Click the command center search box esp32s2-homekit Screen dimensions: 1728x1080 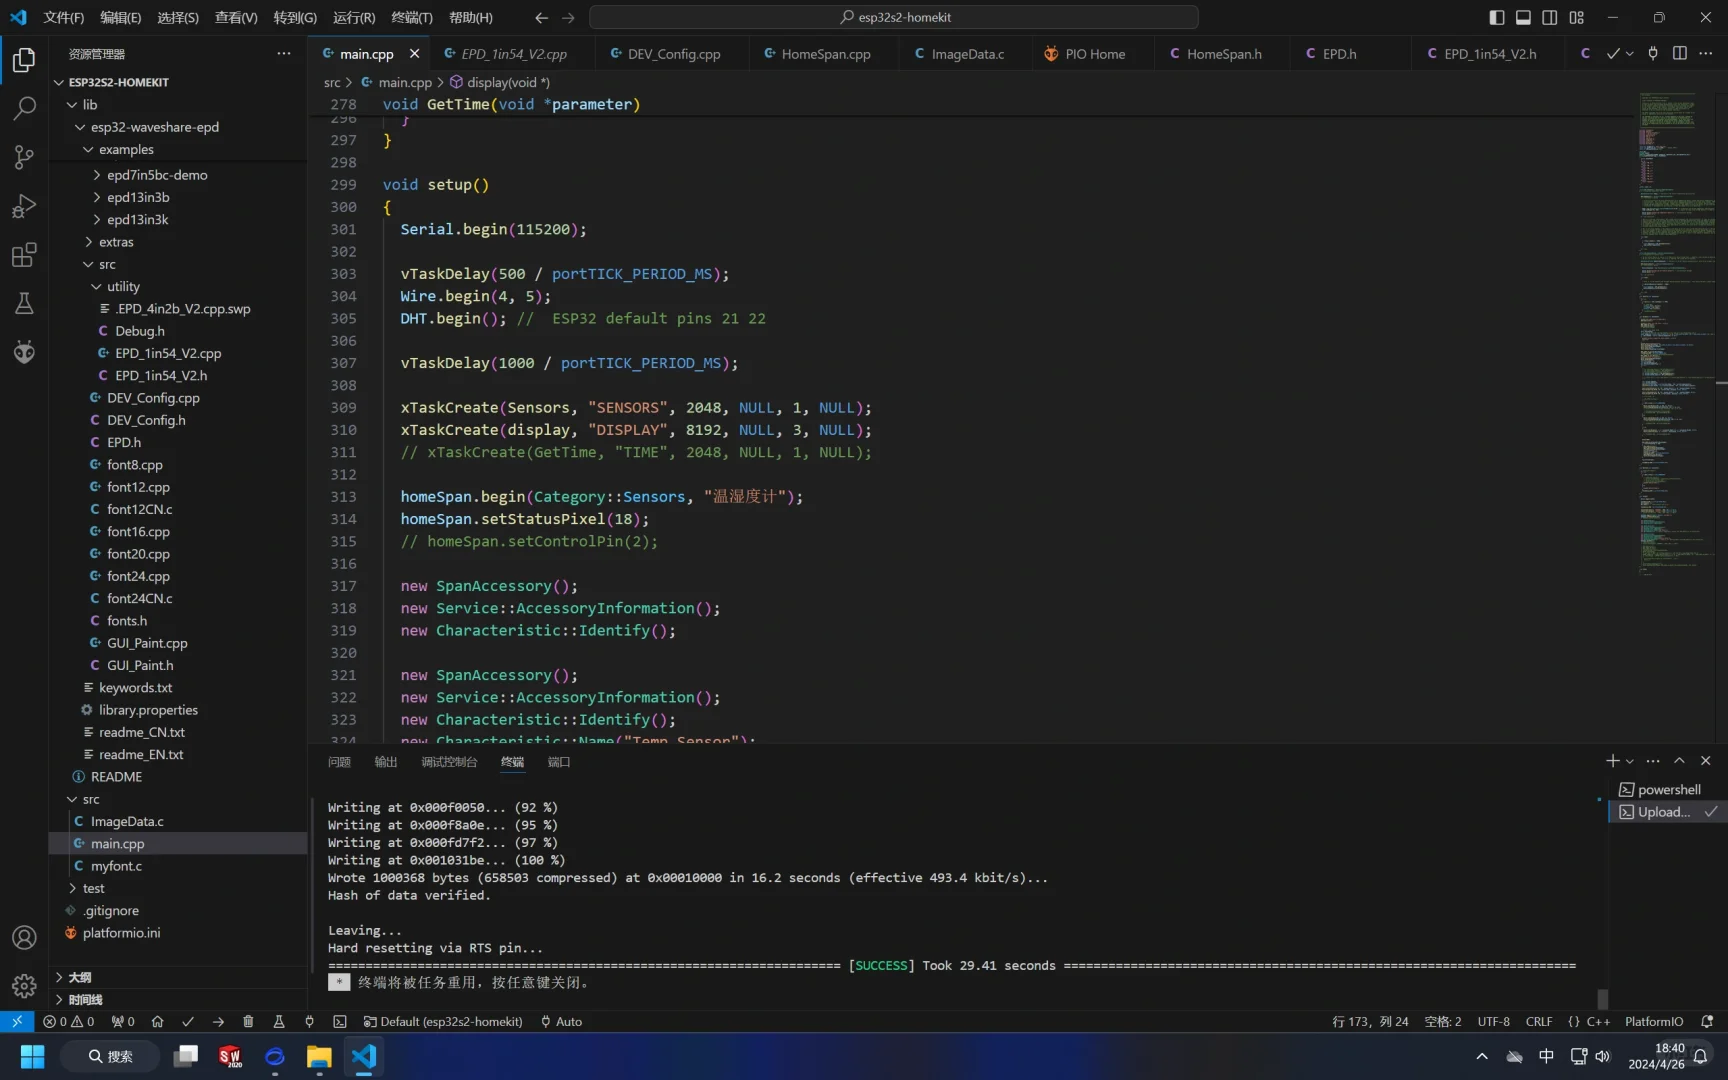pos(894,17)
